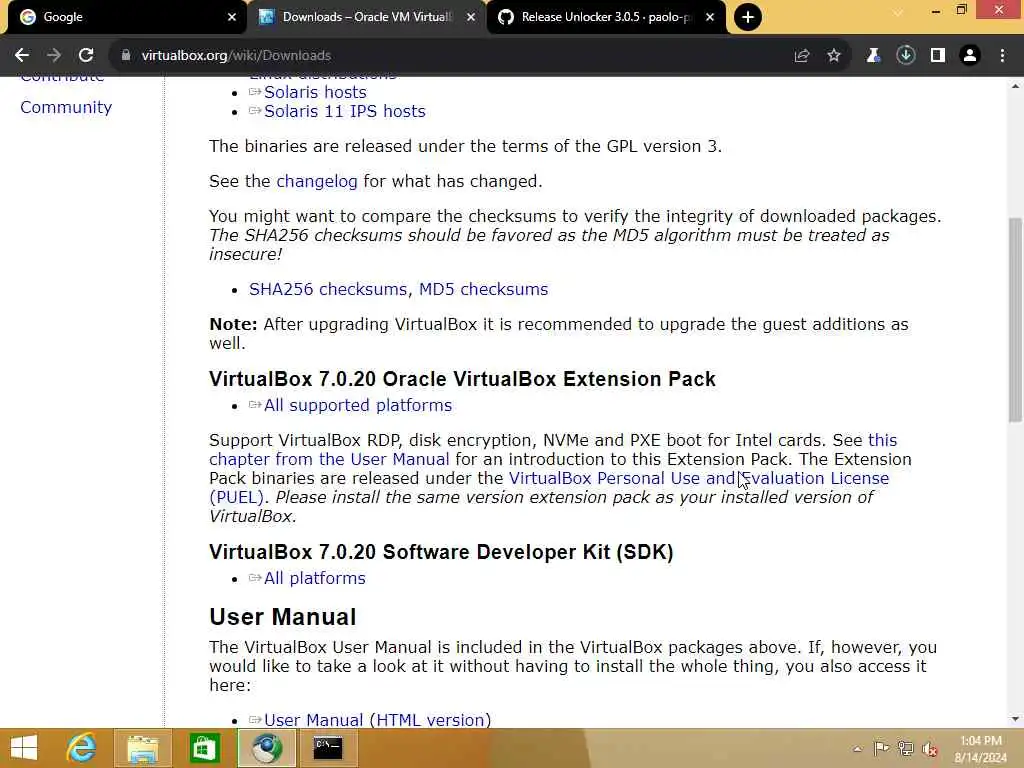This screenshot has height=768, width=1024.
Task: Open the network status tray icon
Action: click(x=906, y=748)
